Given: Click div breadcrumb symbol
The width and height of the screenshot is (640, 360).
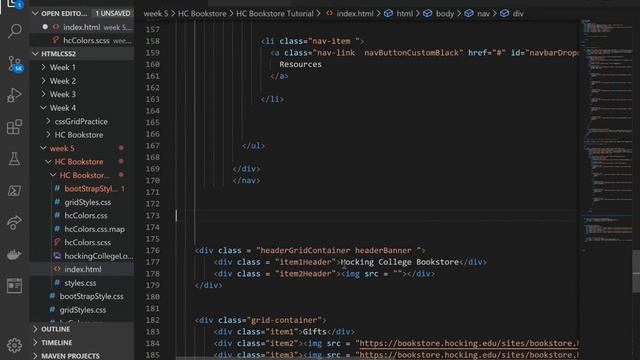Looking at the screenshot, I should point(512,13).
